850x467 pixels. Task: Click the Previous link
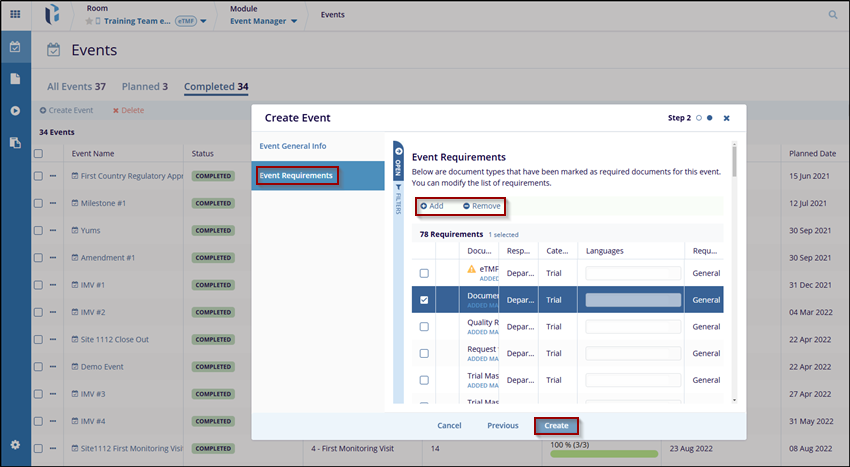coord(502,426)
